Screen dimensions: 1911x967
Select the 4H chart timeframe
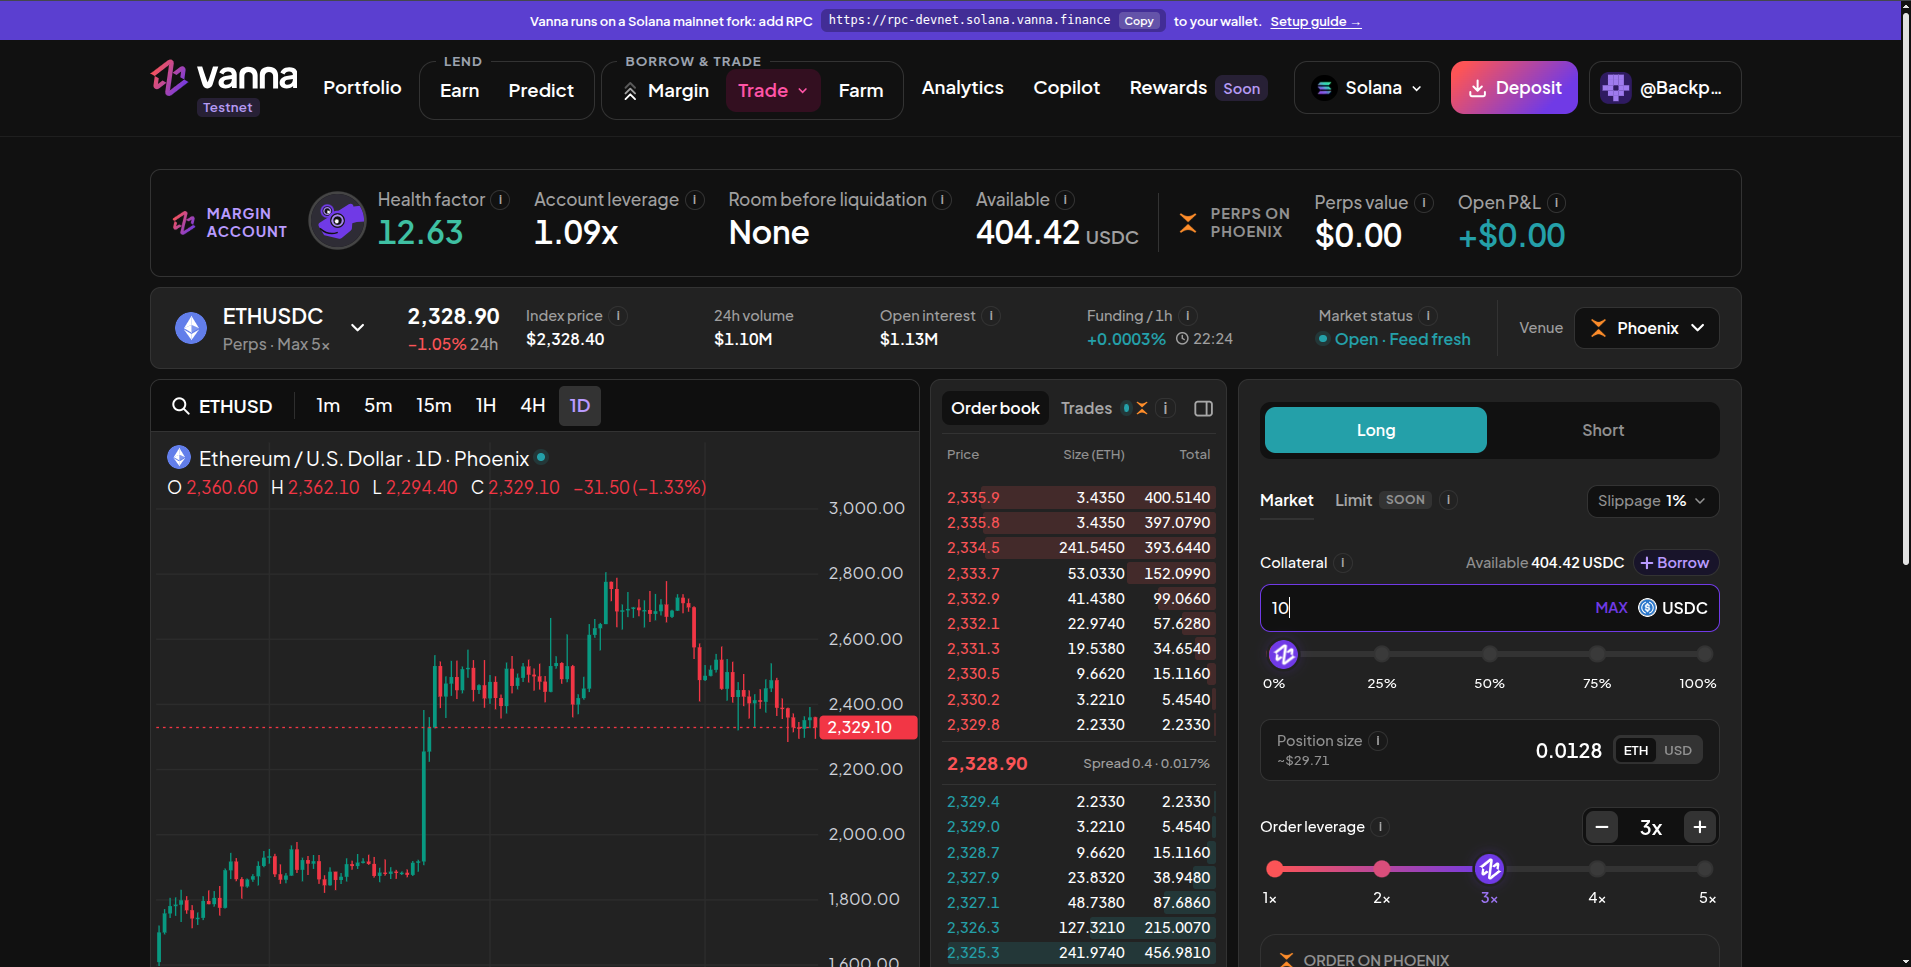533,406
